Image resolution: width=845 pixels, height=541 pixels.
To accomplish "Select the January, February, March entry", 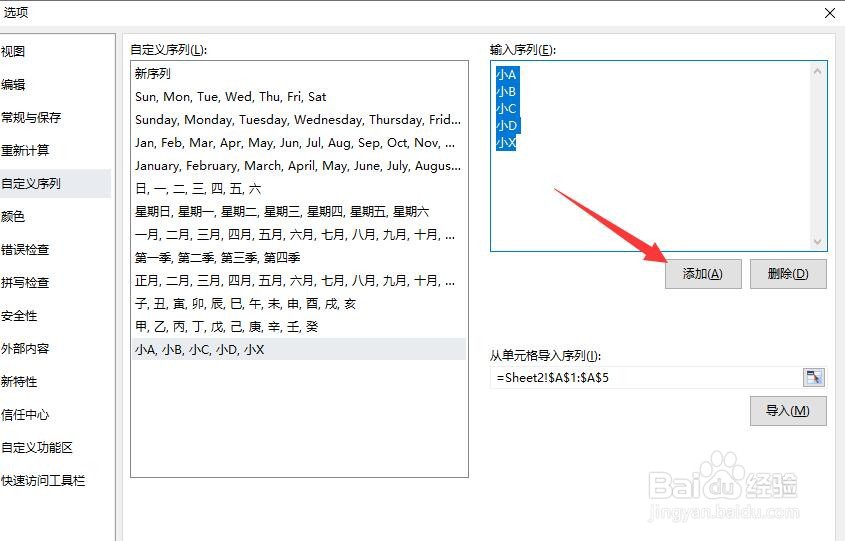I will pyautogui.click(x=299, y=165).
